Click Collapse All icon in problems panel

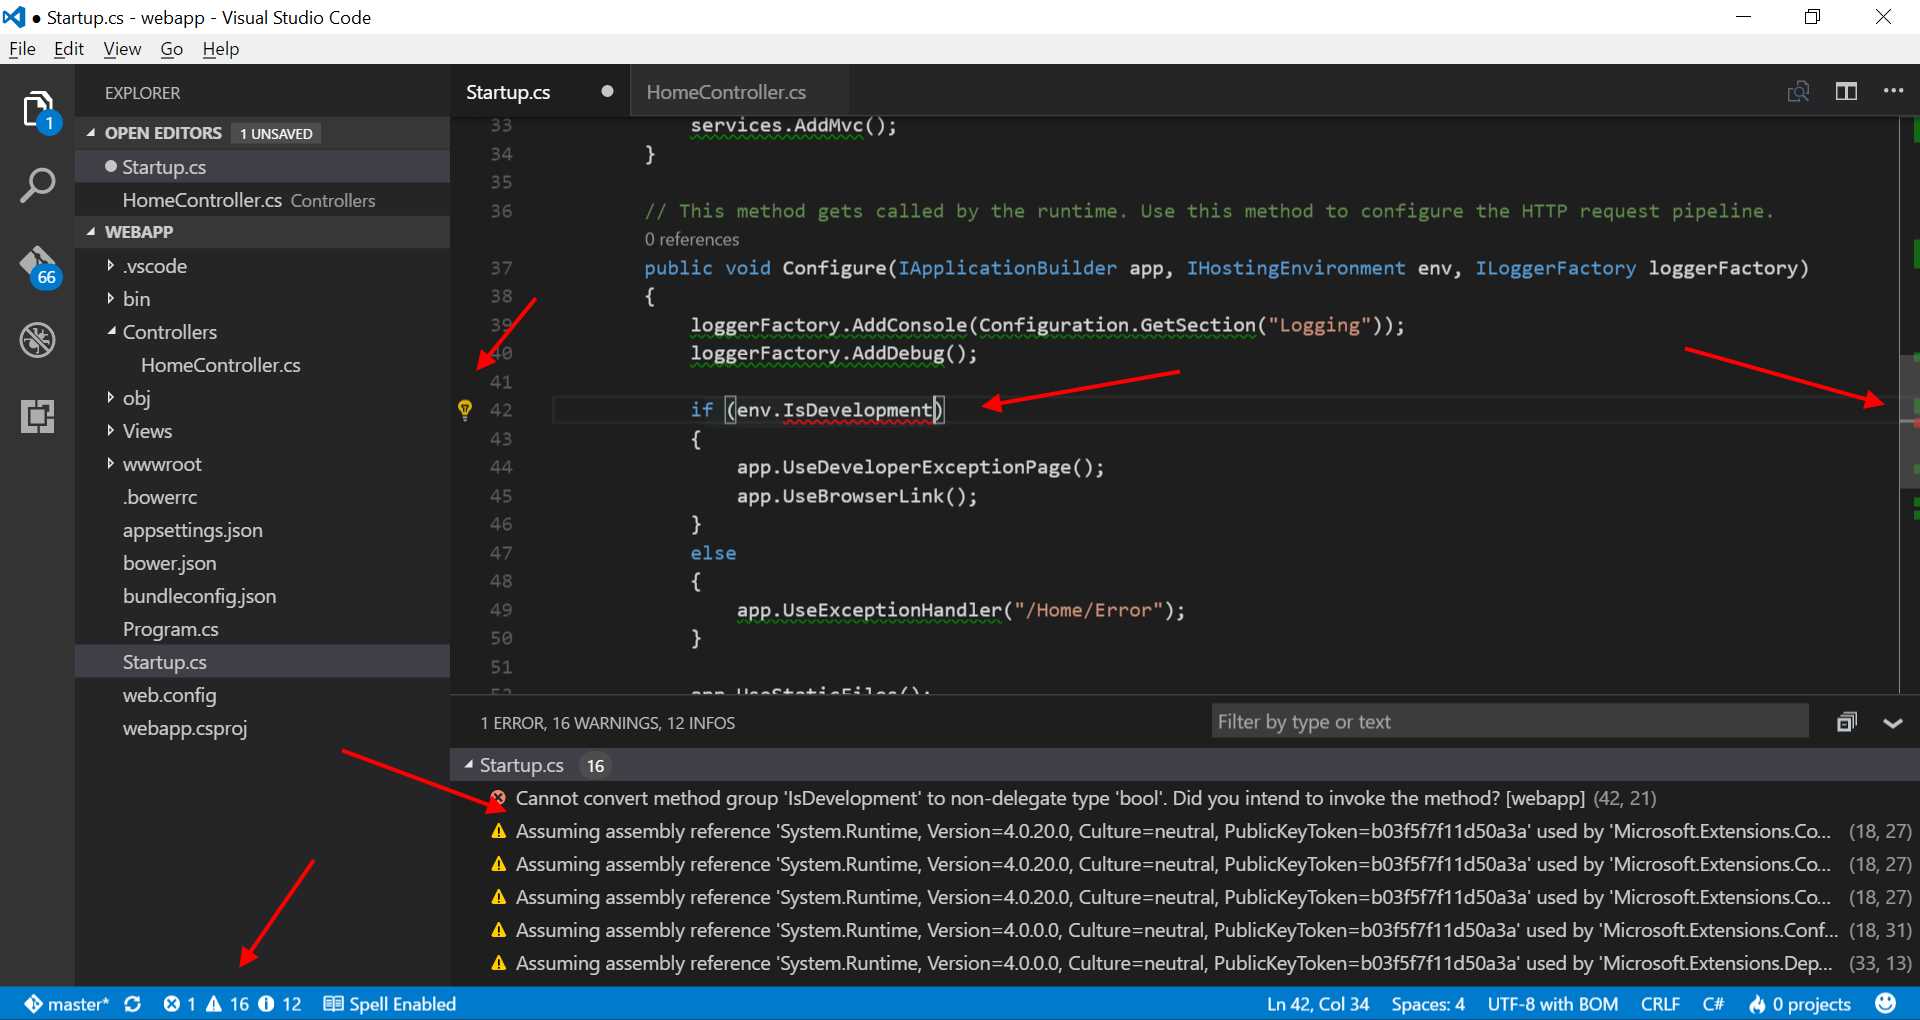(1845, 721)
